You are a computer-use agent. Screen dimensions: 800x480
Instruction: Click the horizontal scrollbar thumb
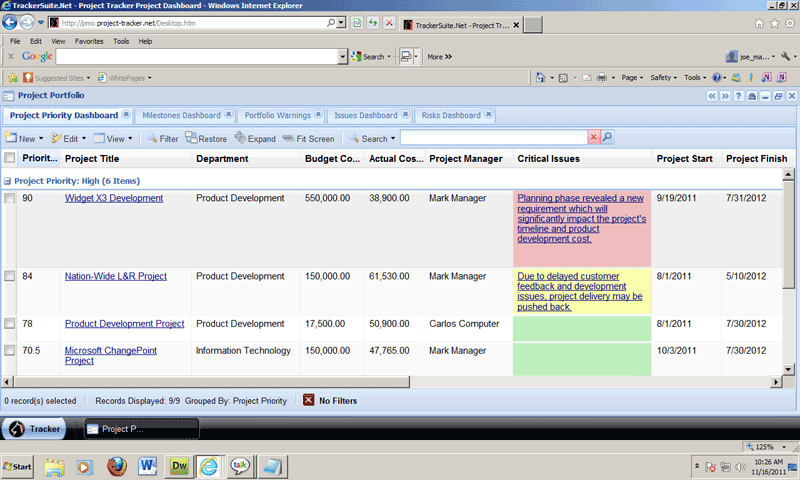(x=212, y=382)
